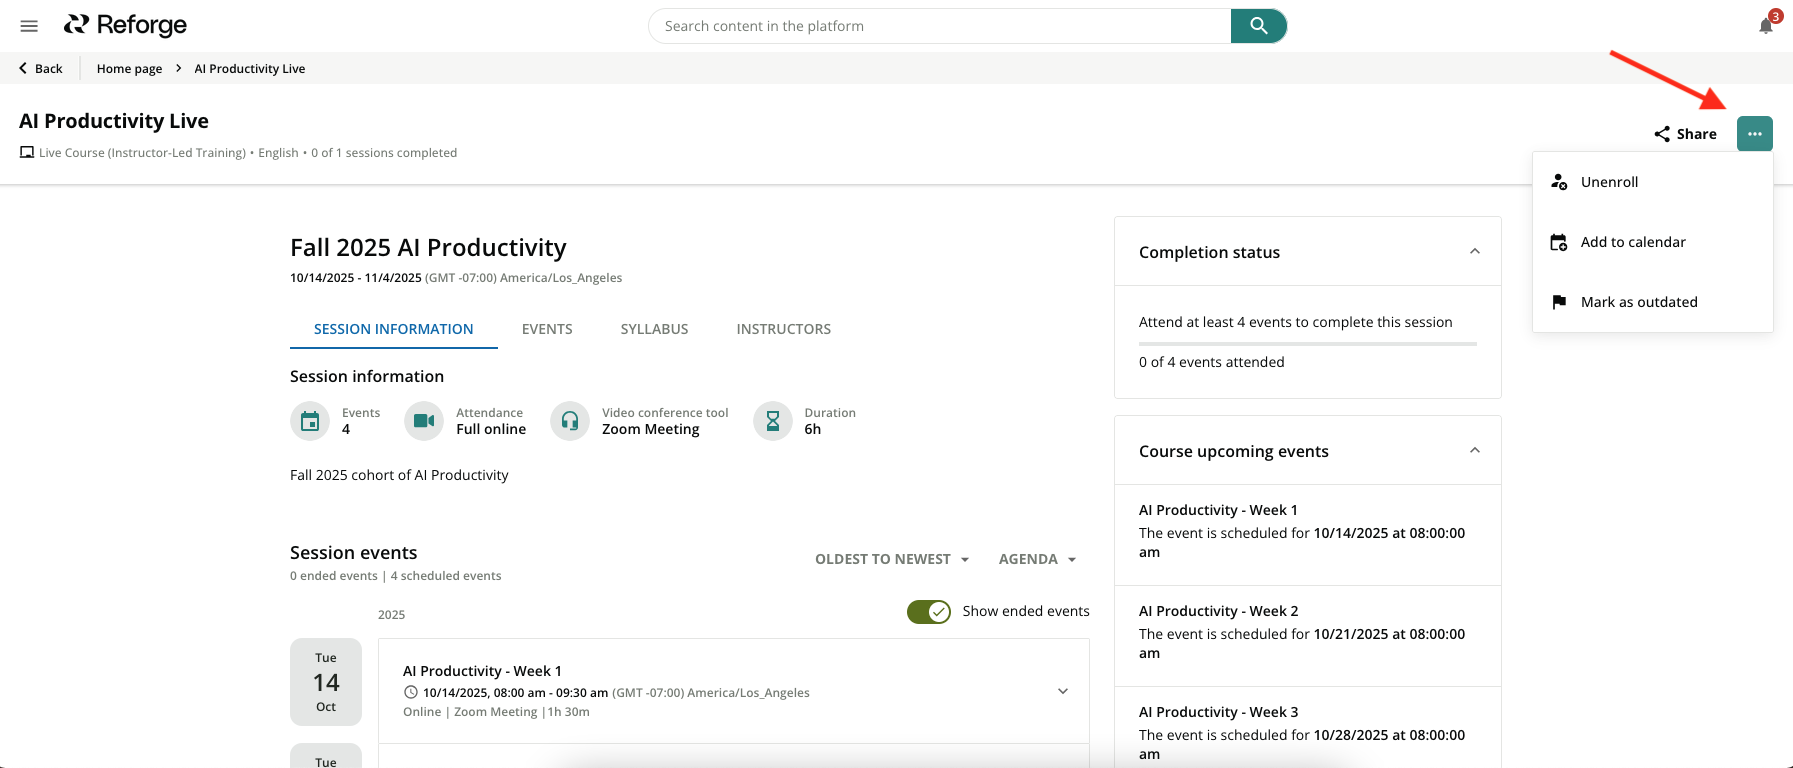Click the Unenroll person icon
1793x768 pixels.
click(1559, 182)
